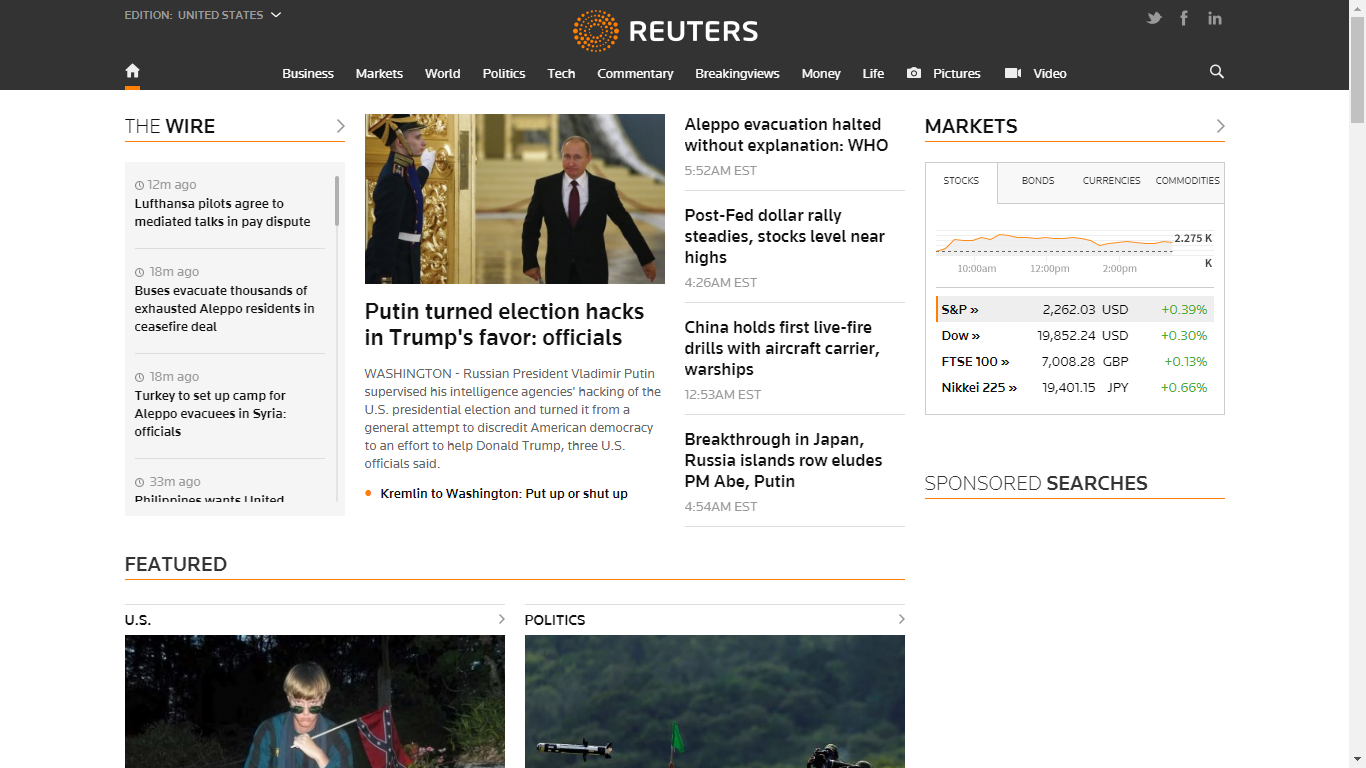Click the video camera icon beside Video
This screenshot has height=768, width=1366.
1013,73
